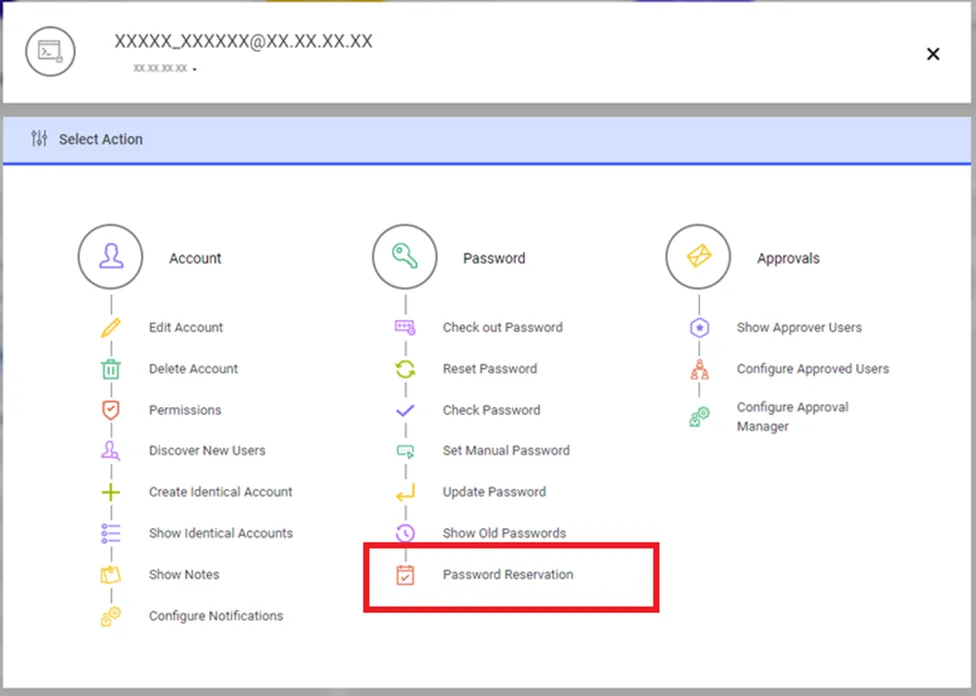Image resolution: width=976 pixels, height=696 pixels.
Task: Open Show Approver Users
Action: [799, 327]
